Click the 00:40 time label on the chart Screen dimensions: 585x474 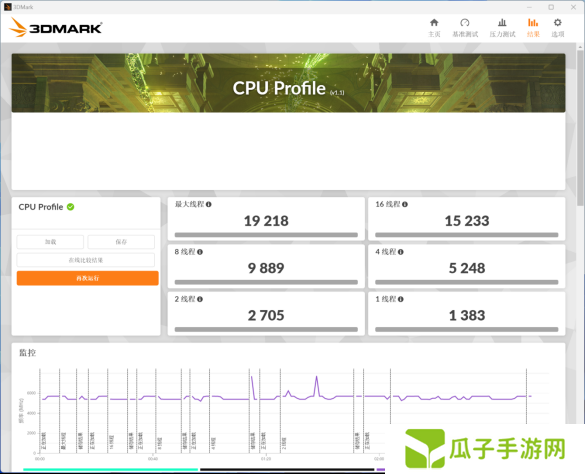153,459
